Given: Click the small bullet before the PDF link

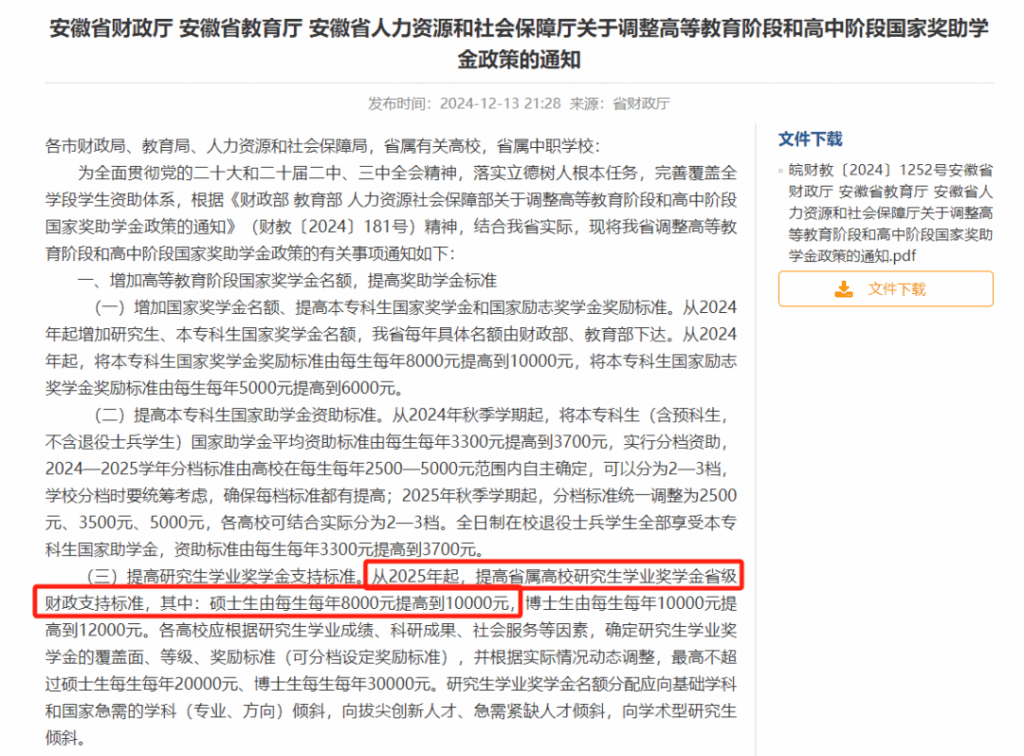Looking at the screenshot, I should pyautogui.click(x=780, y=171).
